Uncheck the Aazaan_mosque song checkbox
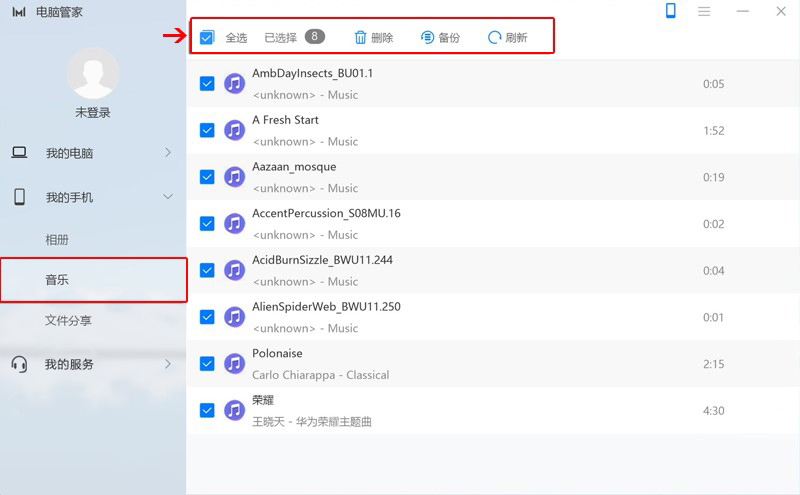This screenshot has width=800, height=495. coord(207,177)
